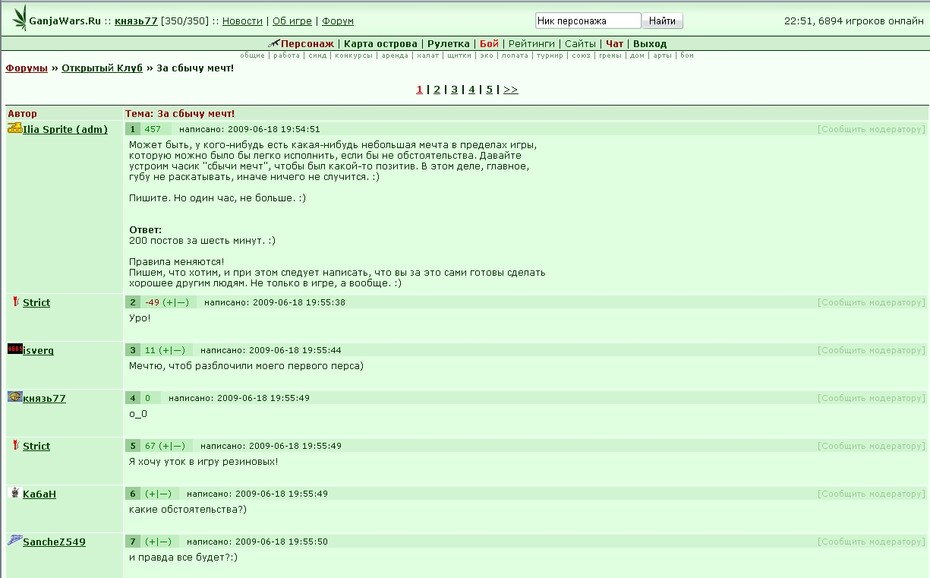
Task: Go to Рулетка in the main menu
Action: coord(448,44)
